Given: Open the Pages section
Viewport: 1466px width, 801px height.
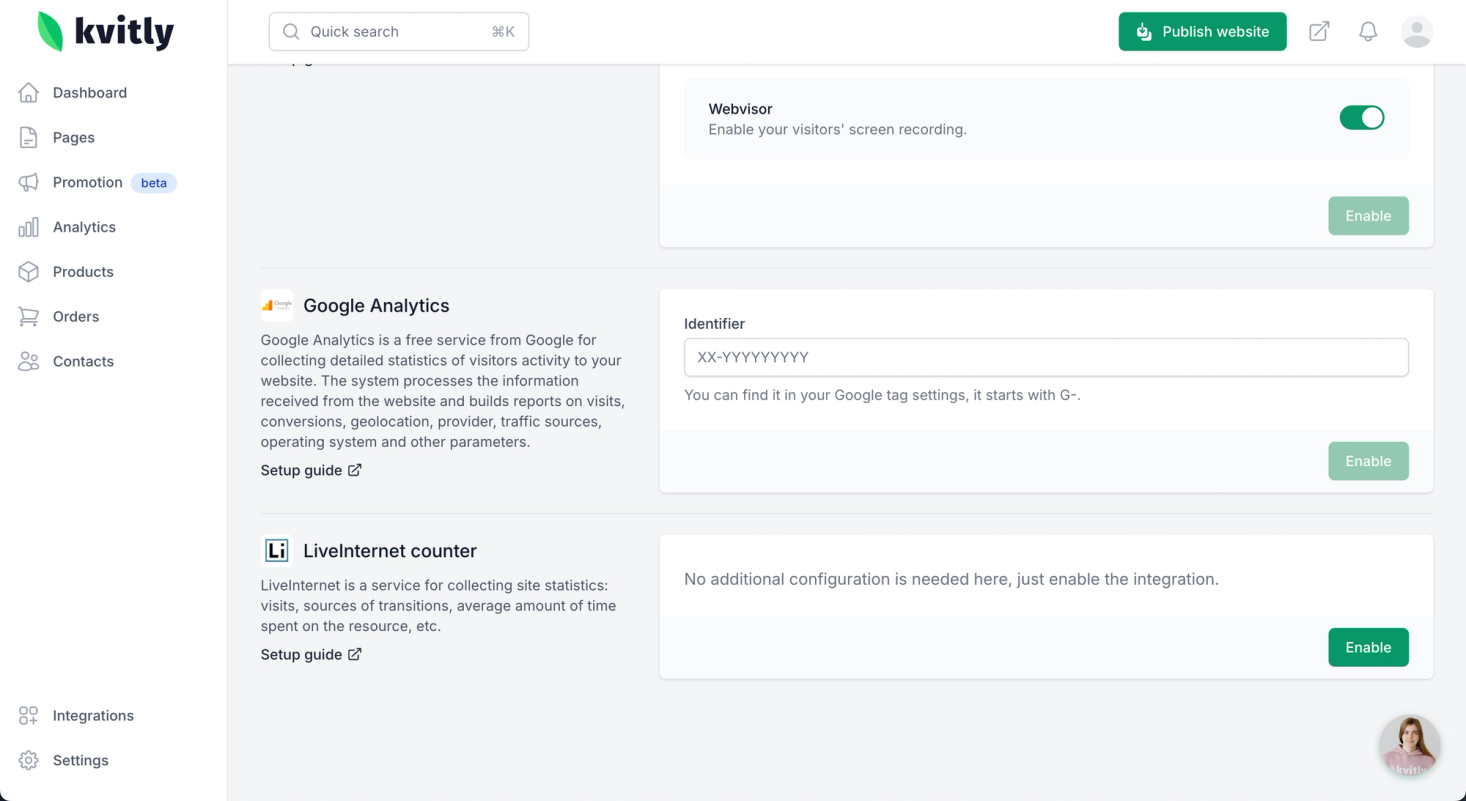Looking at the screenshot, I should point(73,138).
